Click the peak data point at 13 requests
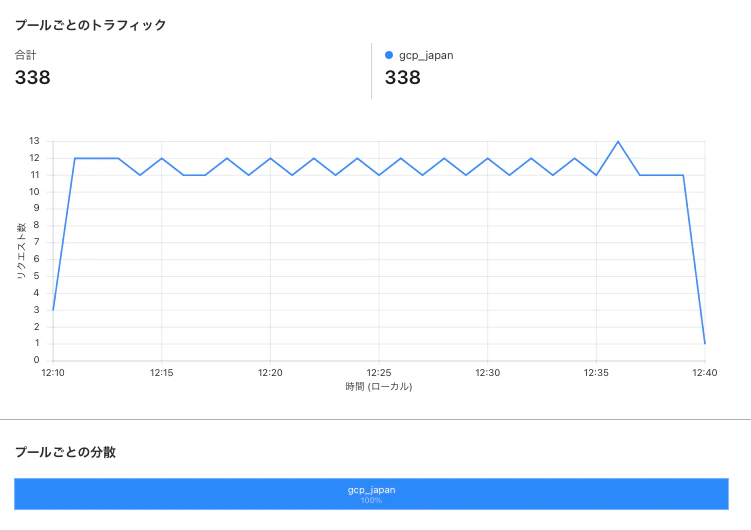Image resolution: width=751 pixels, height=530 pixels. (618, 141)
